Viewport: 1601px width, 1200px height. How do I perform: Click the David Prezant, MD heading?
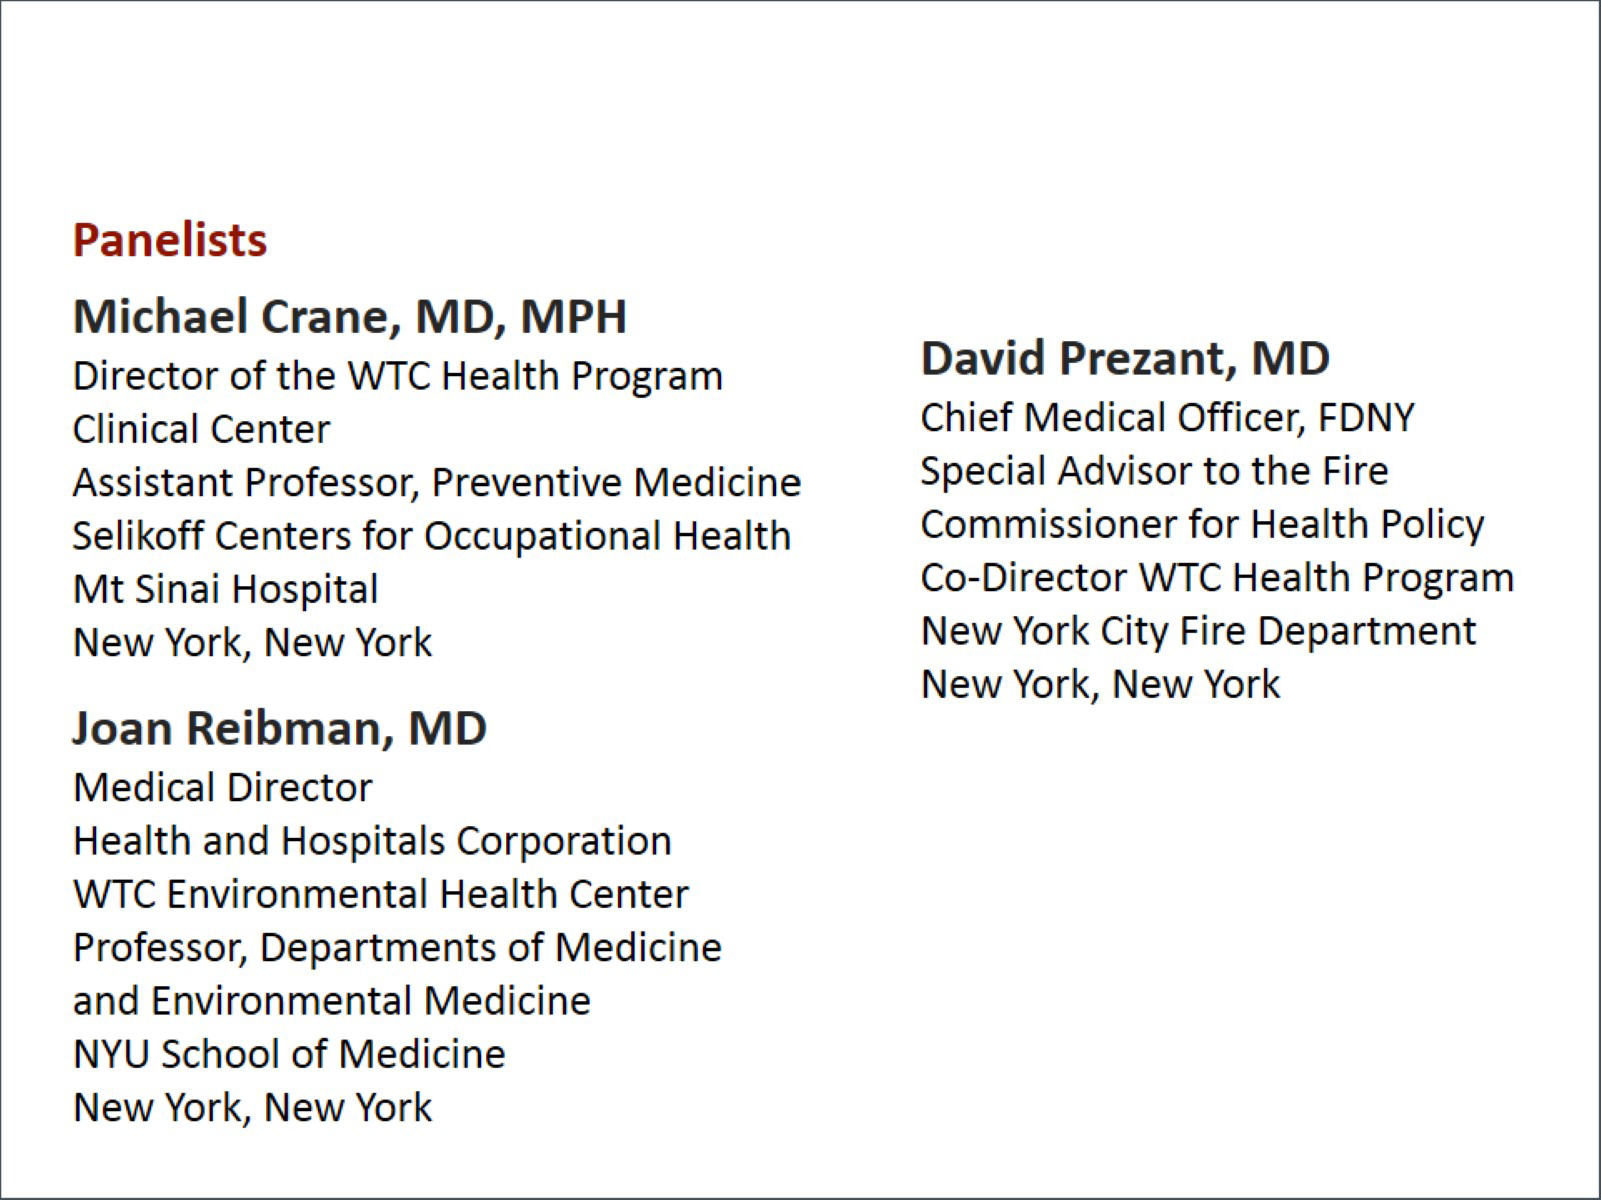[1125, 358]
